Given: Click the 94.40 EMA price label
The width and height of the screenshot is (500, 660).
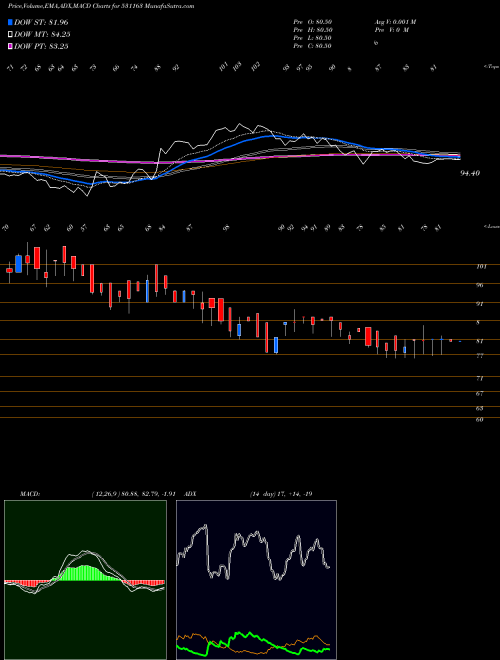Looking at the screenshot, I should [x=470, y=173].
